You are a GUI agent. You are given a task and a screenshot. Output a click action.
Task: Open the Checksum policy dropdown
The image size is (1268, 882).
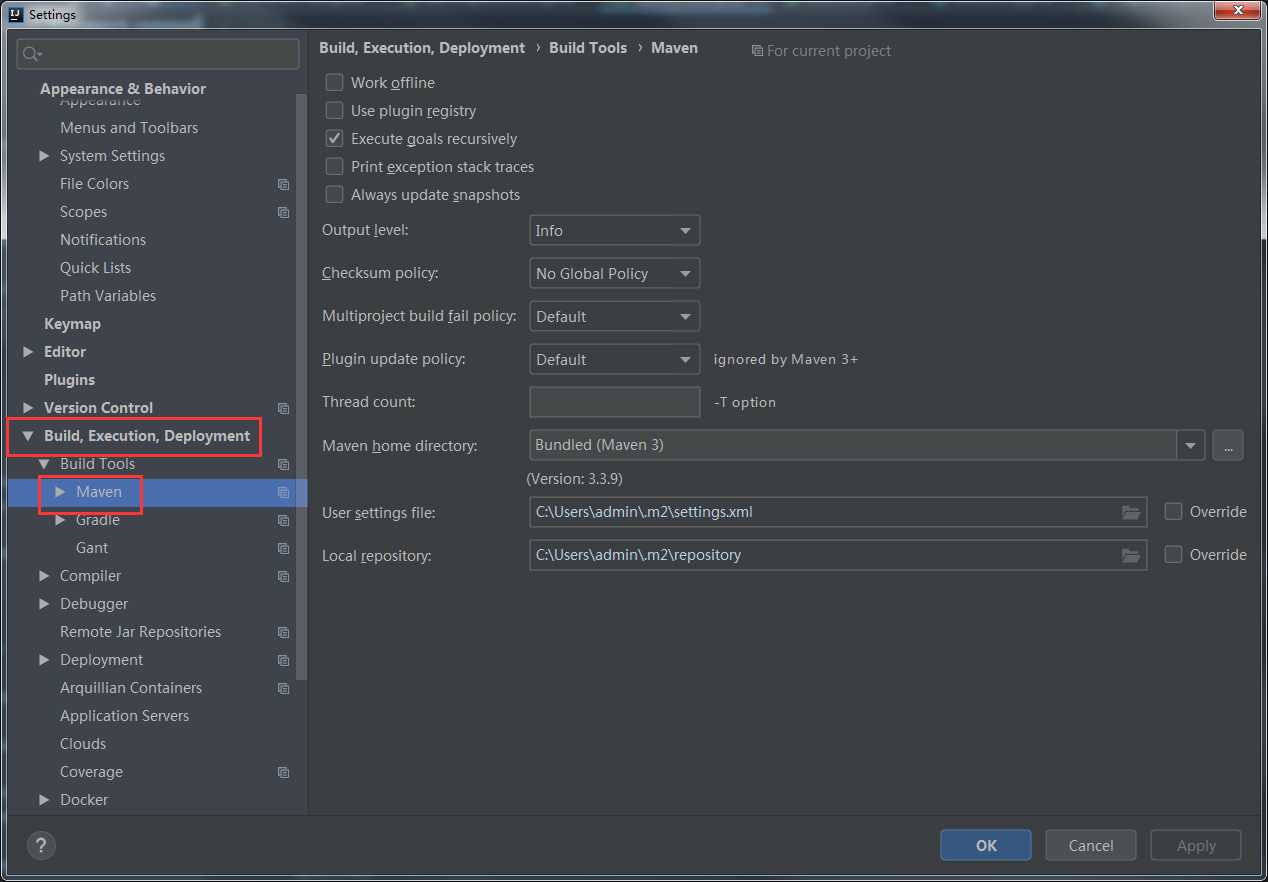(x=614, y=273)
